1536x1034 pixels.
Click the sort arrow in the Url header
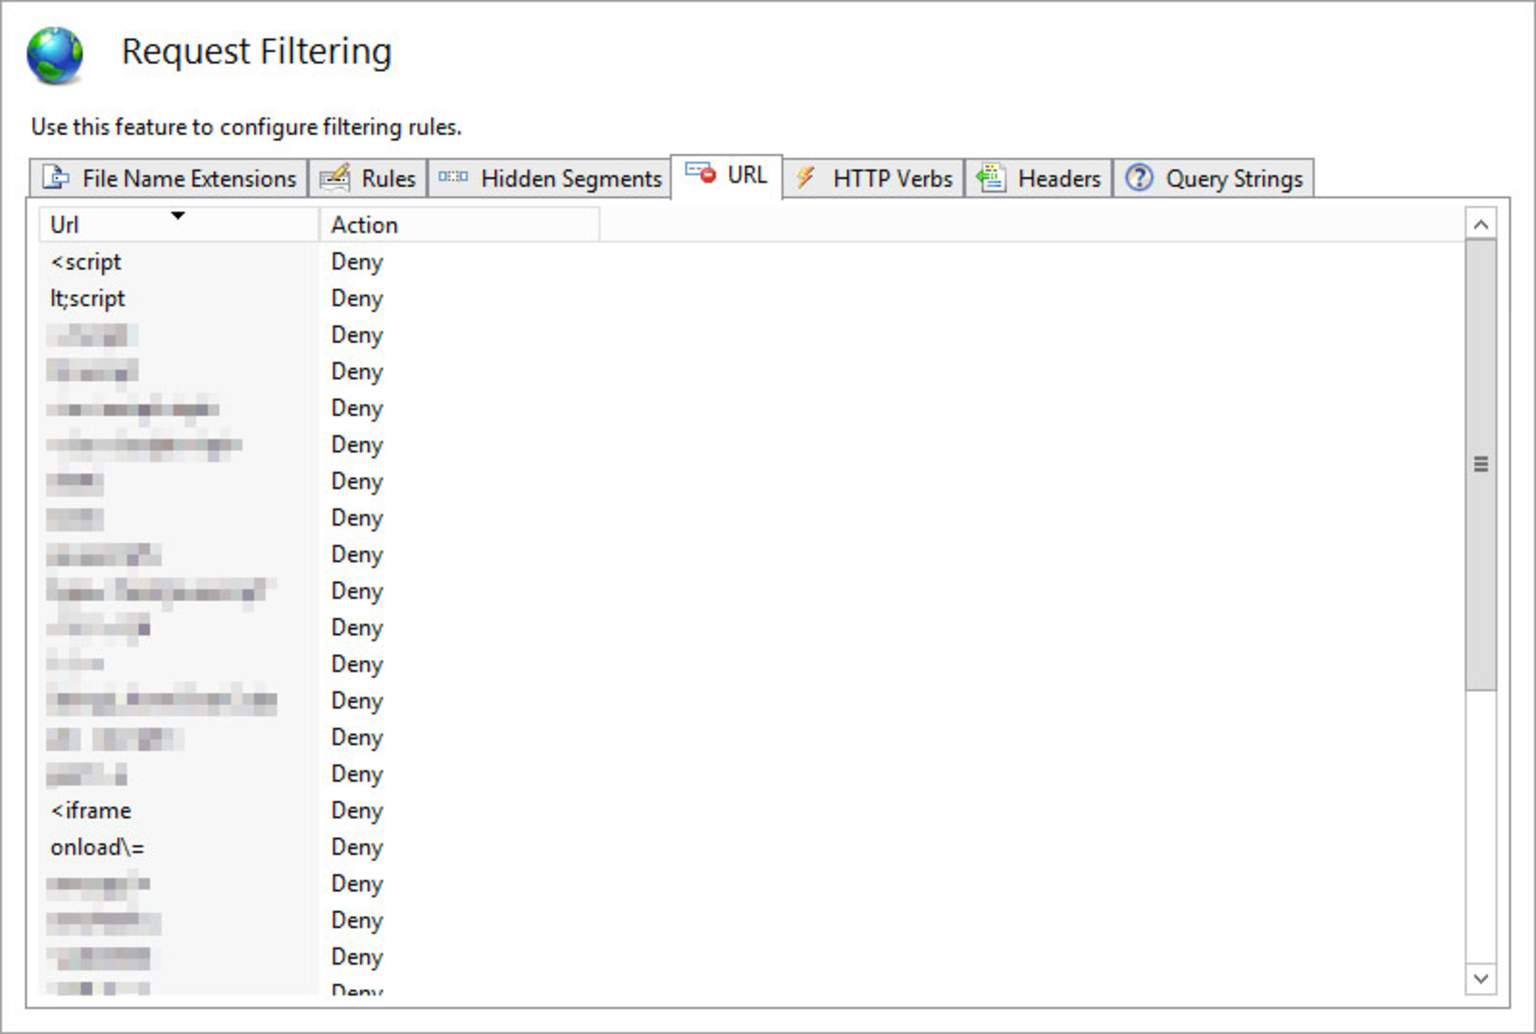click(178, 215)
